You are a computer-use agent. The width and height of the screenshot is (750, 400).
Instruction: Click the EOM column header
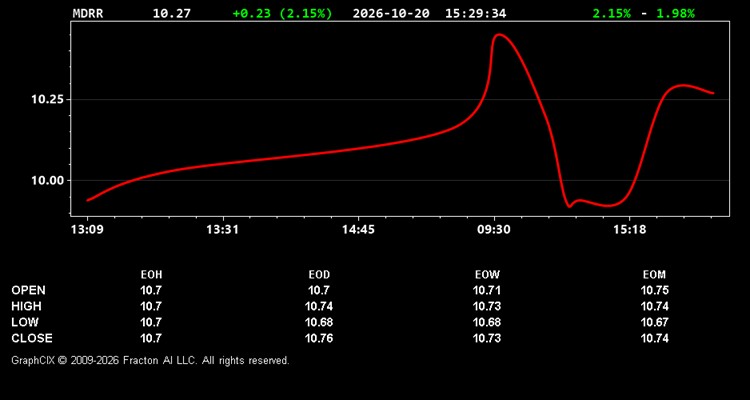coord(654,275)
